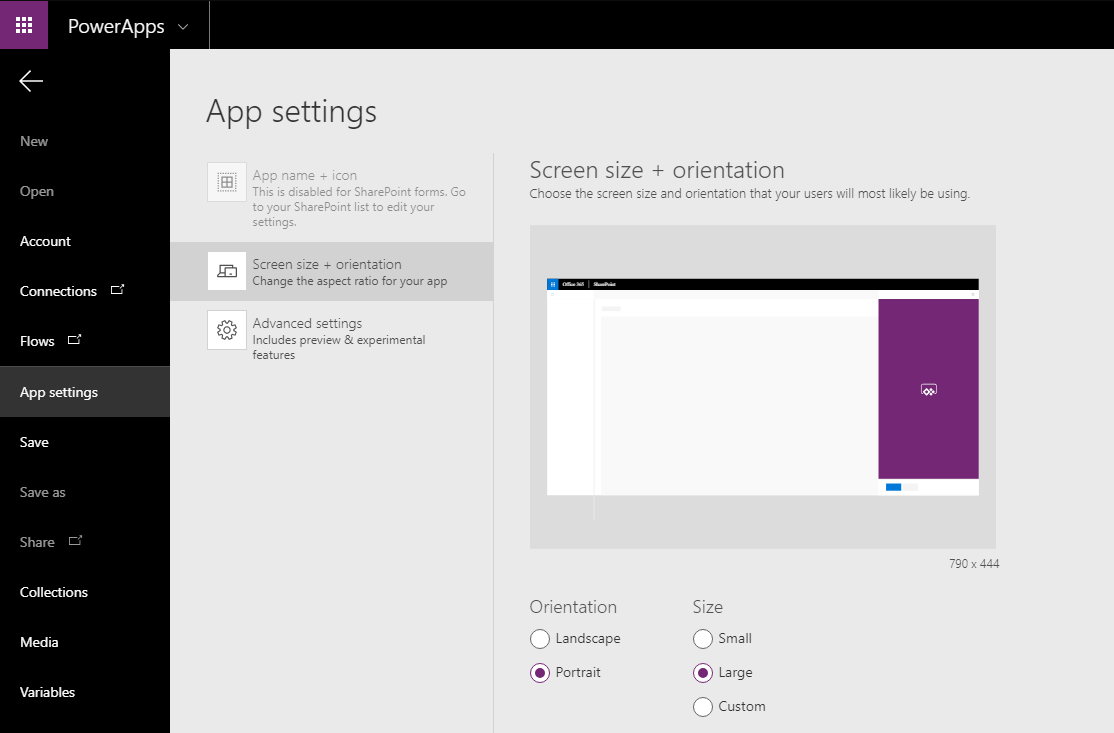Click the disabled App name + icon section
The width and height of the screenshot is (1114, 733).
[x=332, y=197]
